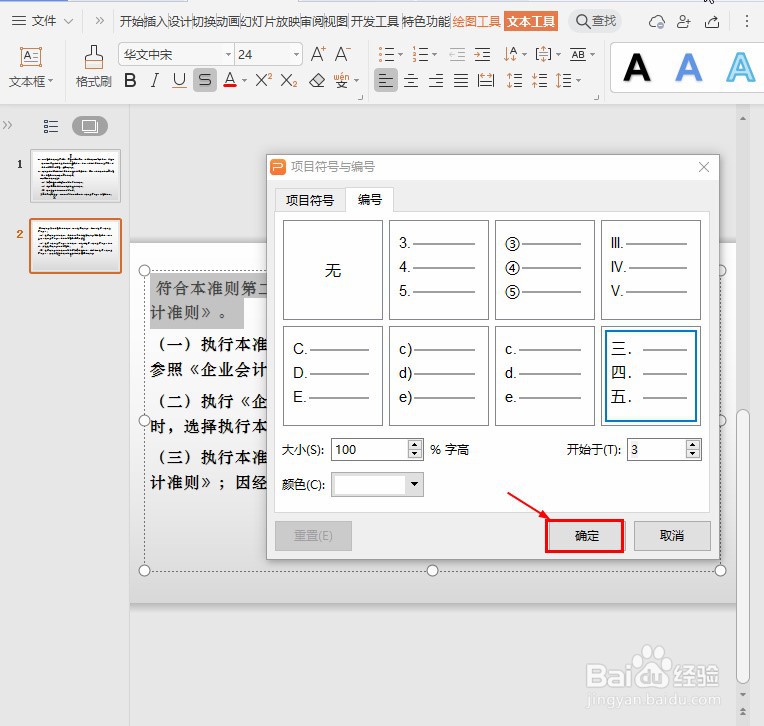Open the 文件 menu
This screenshot has width=764, height=726.
coord(42,21)
